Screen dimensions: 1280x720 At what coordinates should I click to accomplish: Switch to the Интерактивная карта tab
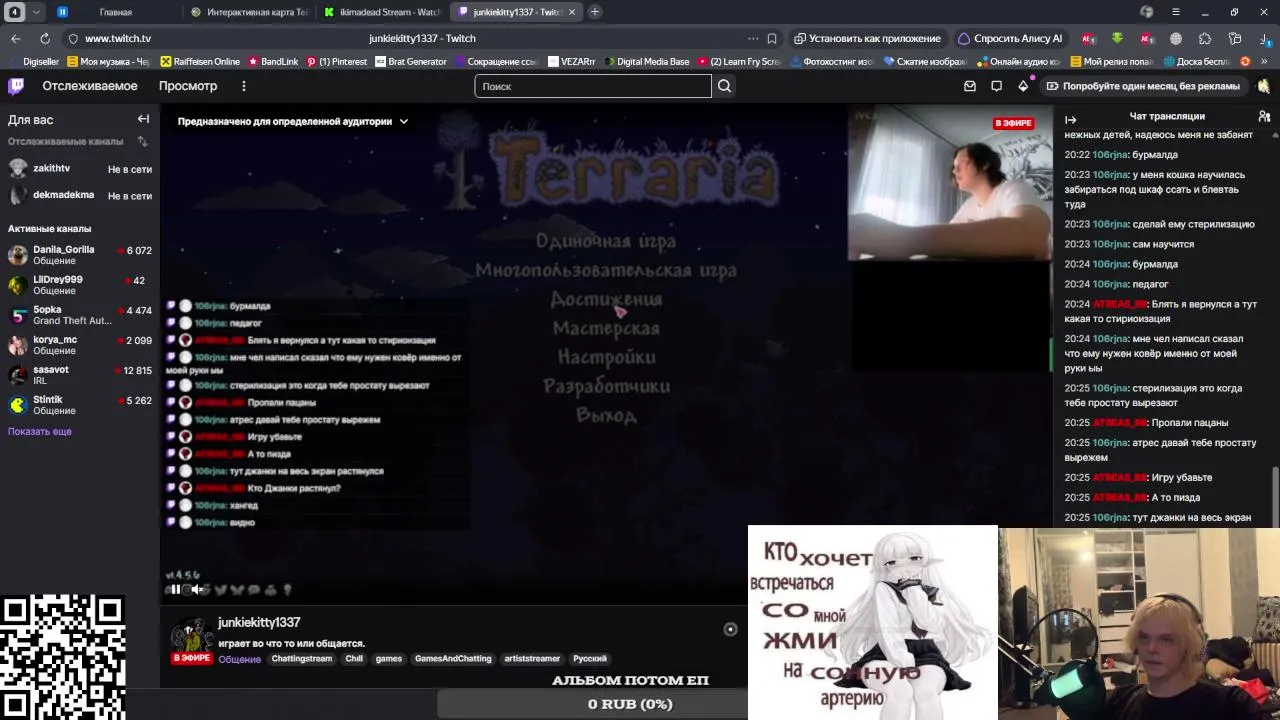pyautogui.click(x=250, y=12)
